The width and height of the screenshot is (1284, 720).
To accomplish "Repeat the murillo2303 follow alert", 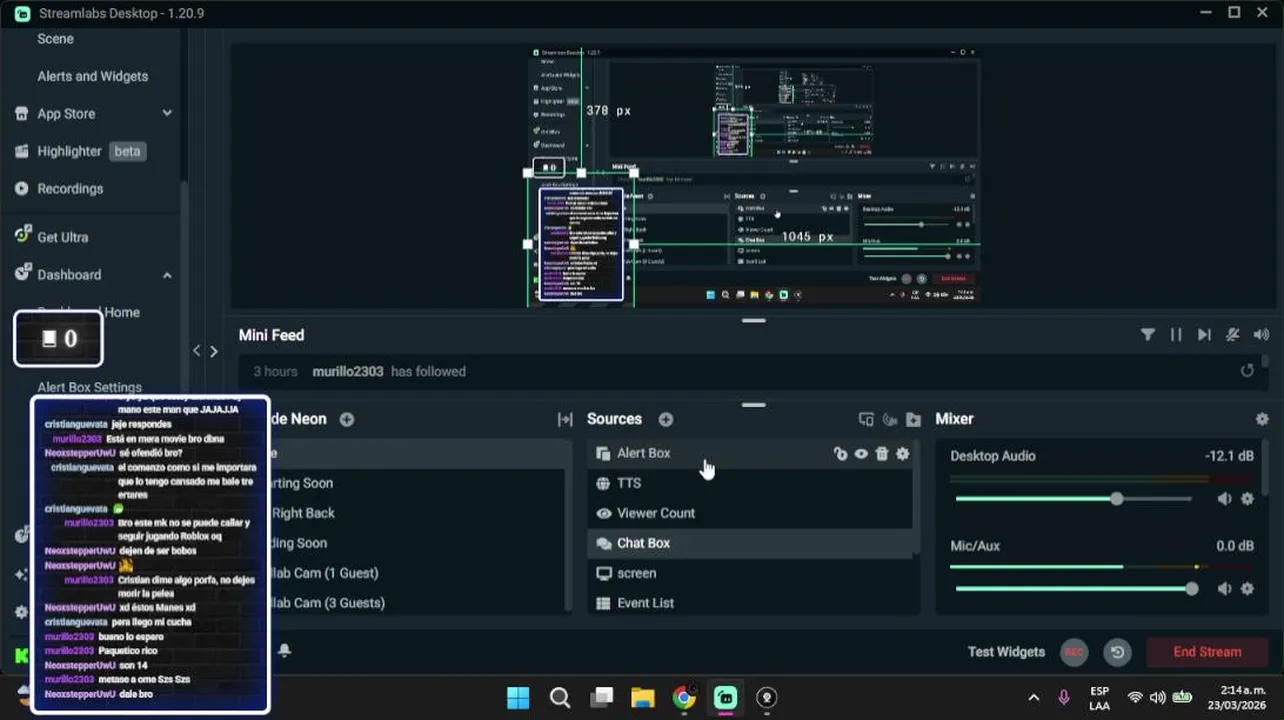I will click(1247, 371).
